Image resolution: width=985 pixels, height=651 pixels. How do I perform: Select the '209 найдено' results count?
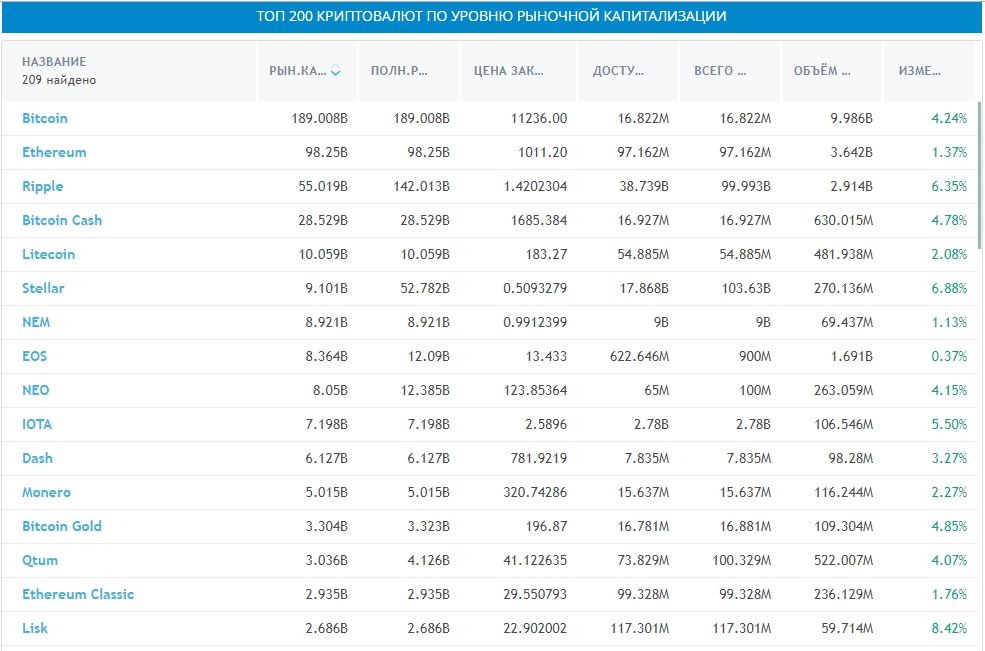tap(59, 80)
